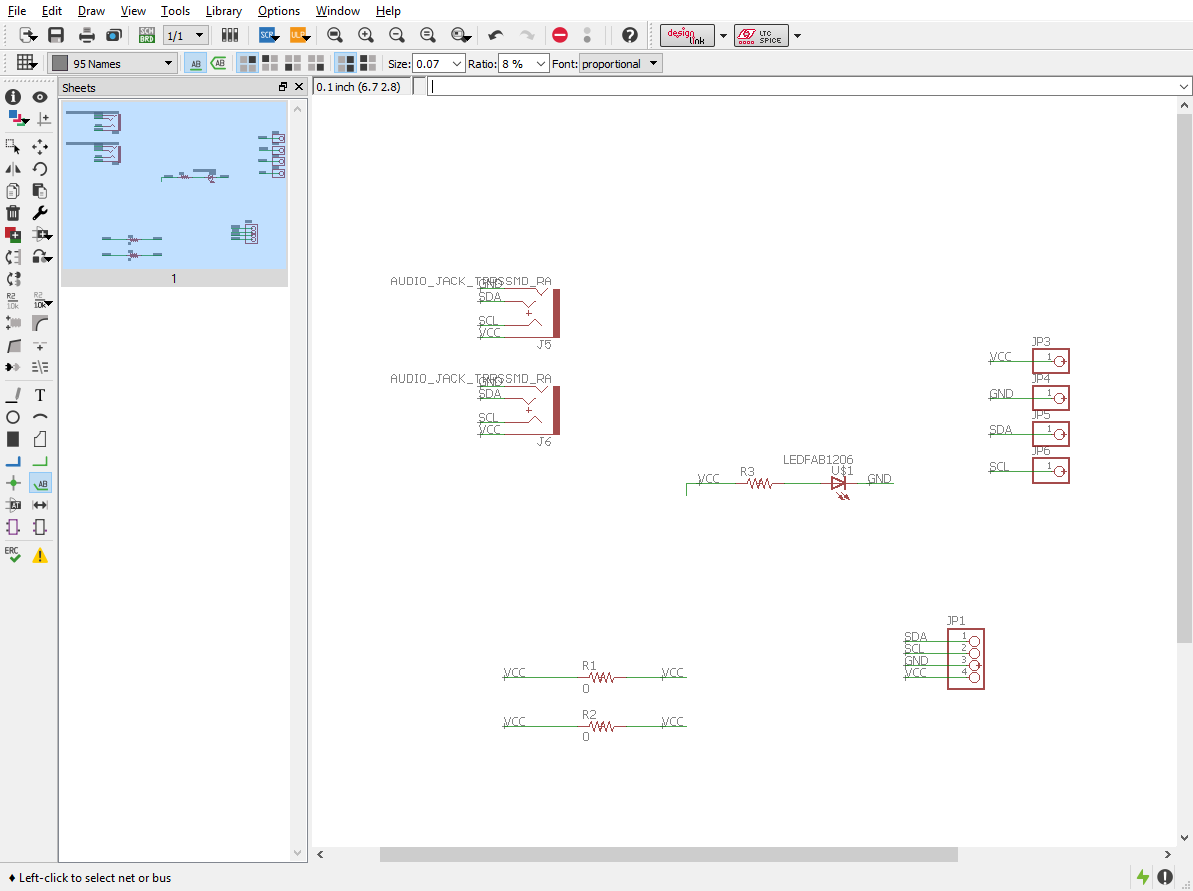Image resolution: width=1193 pixels, height=891 pixels.
Task: Open the Tools menu
Action: (175, 11)
